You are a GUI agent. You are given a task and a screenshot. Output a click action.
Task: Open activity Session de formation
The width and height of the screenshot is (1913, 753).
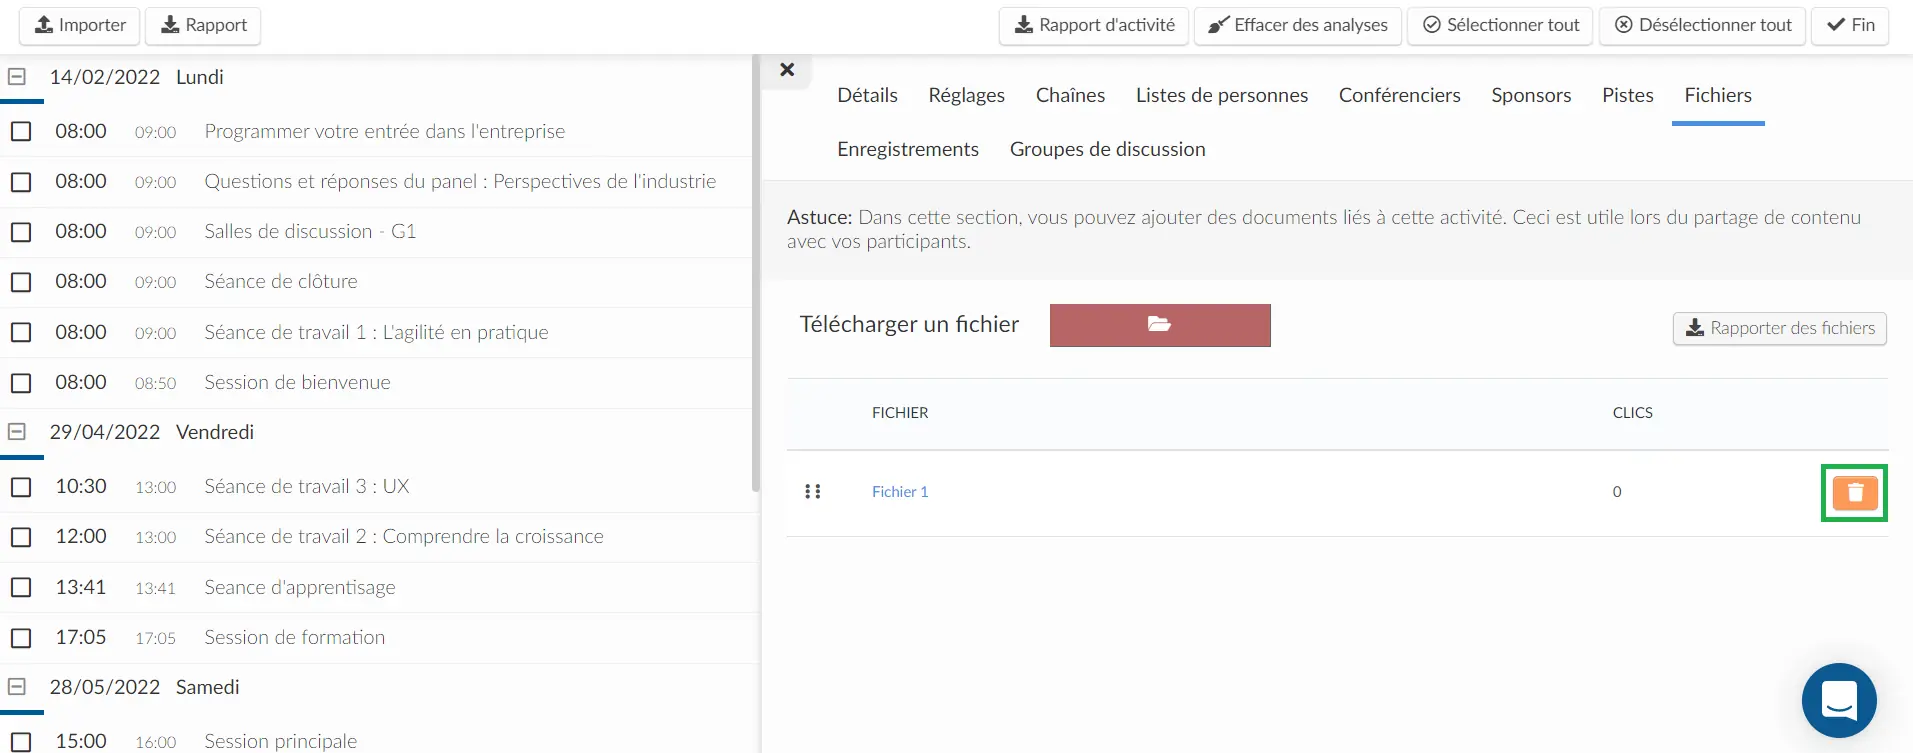coord(294,638)
